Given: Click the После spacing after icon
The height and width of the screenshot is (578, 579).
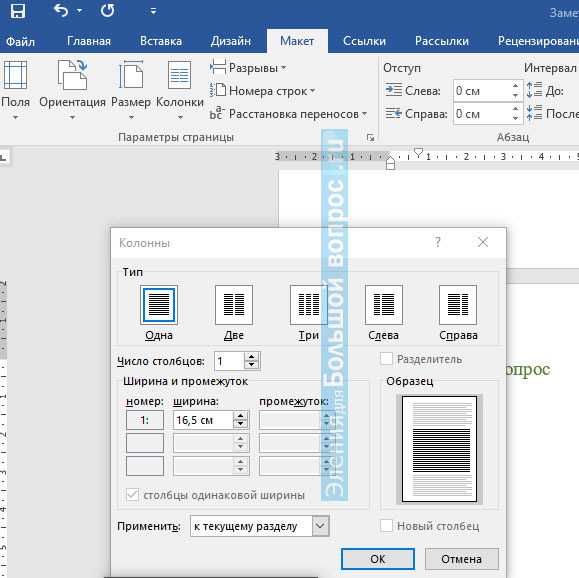Looking at the screenshot, I should 534,113.
